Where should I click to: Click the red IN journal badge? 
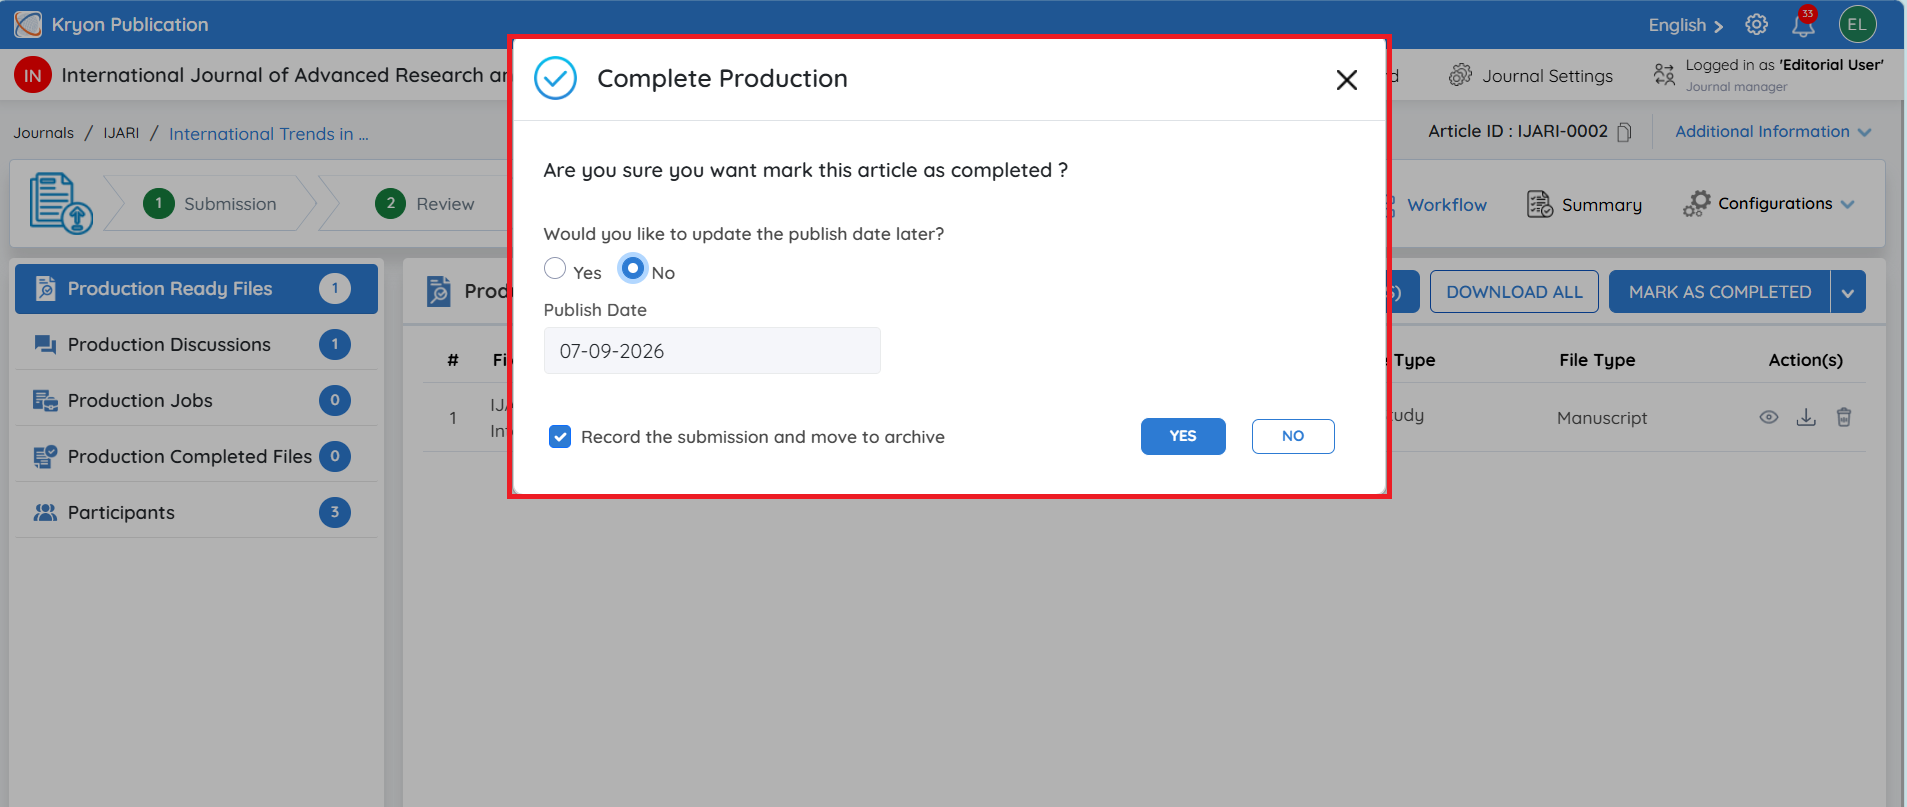point(33,75)
